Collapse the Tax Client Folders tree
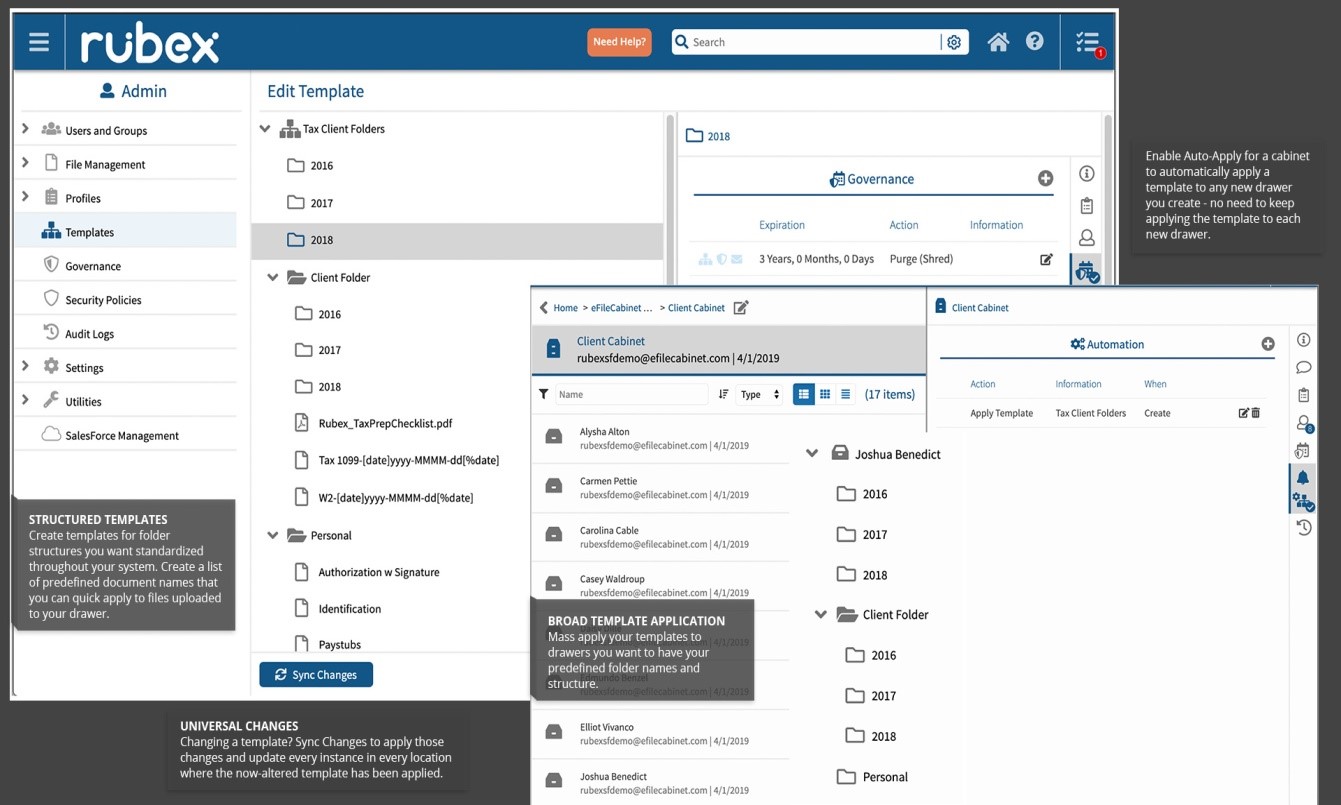Viewport: 1341px width, 805px height. point(264,128)
